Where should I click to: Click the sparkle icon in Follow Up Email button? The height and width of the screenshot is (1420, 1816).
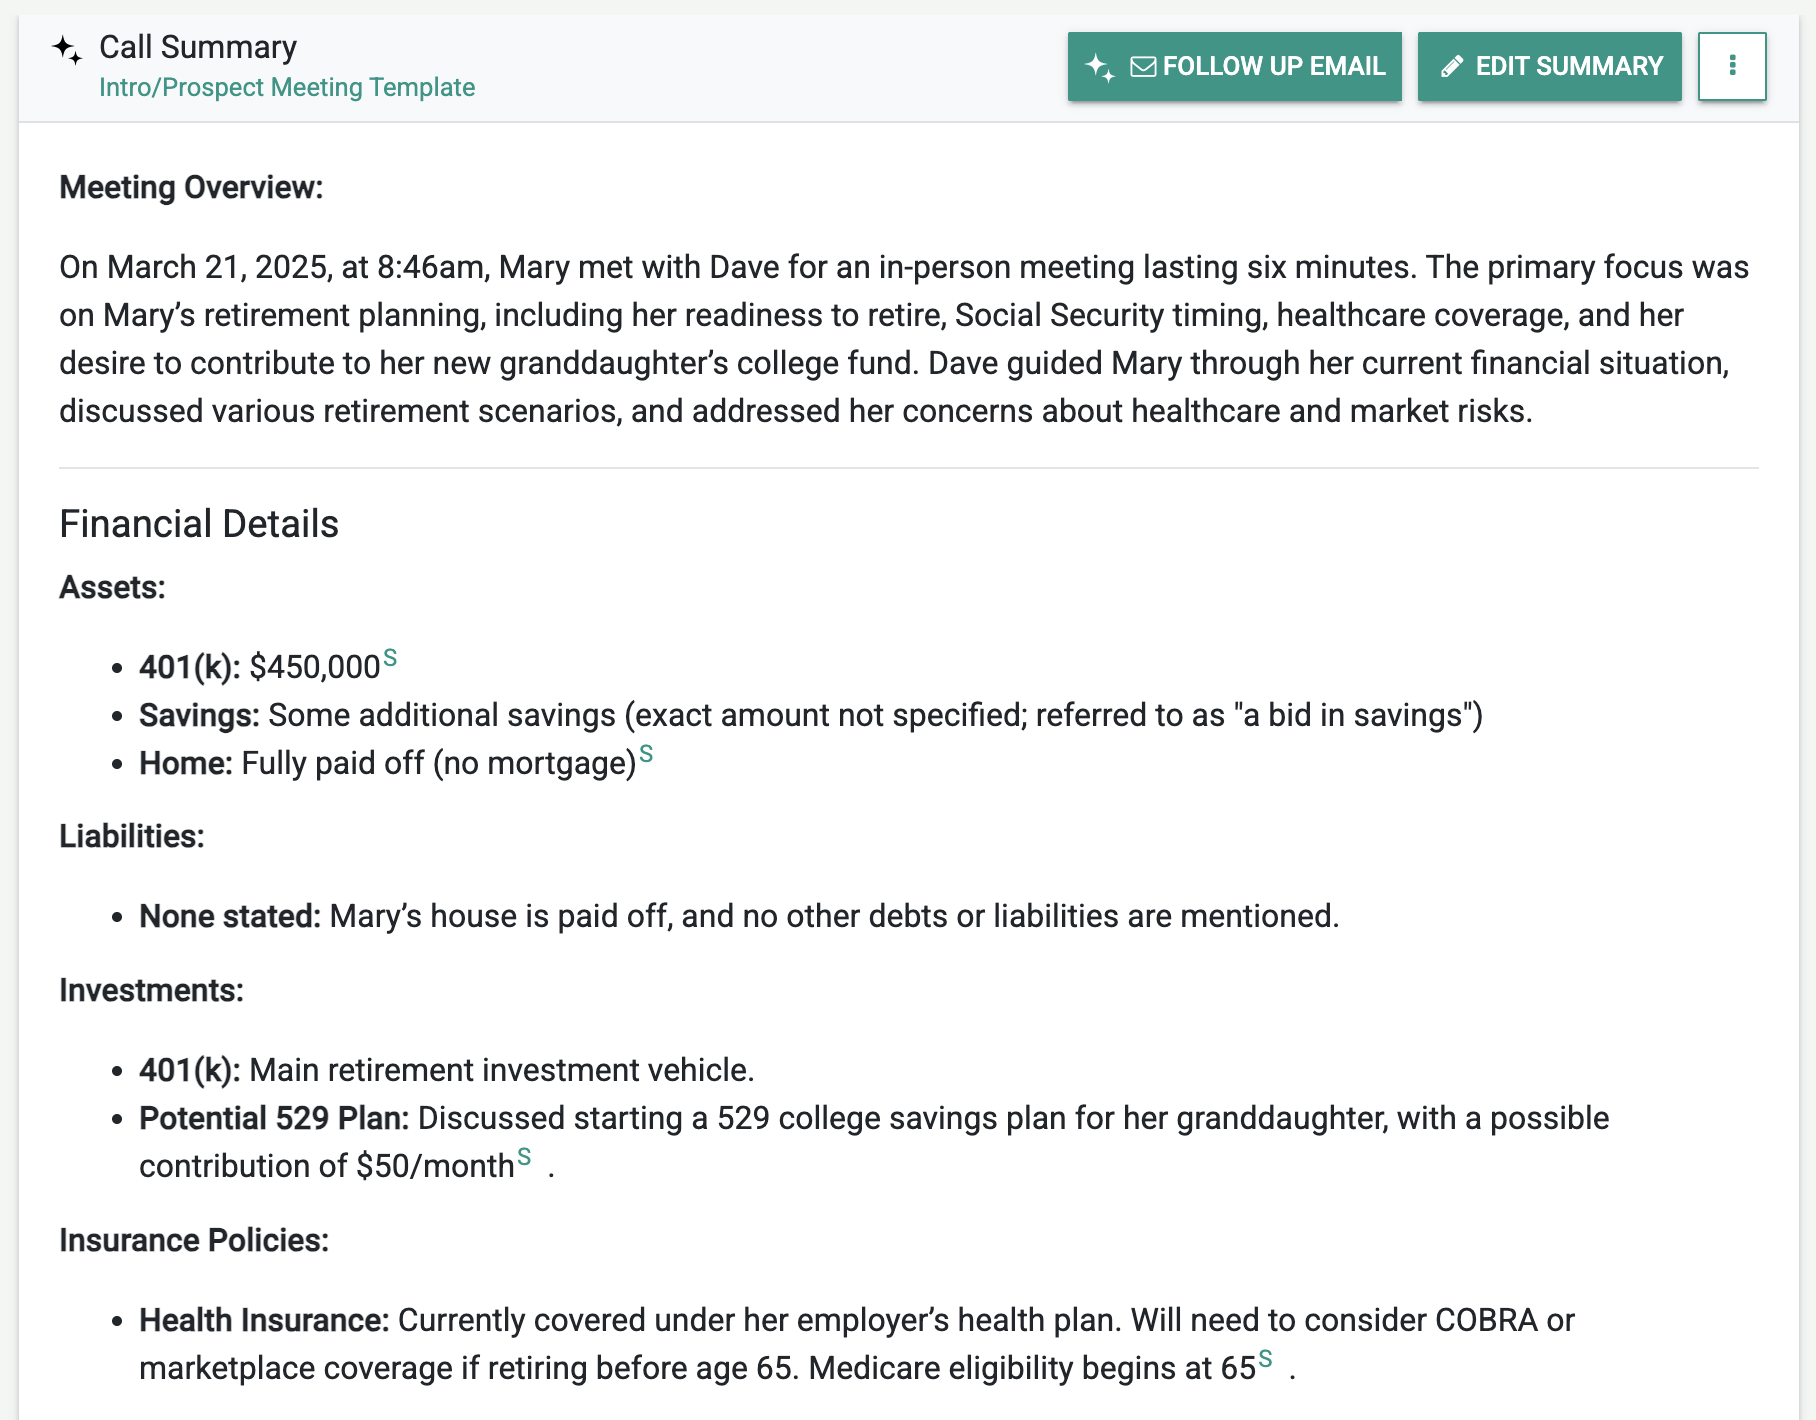click(1100, 67)
